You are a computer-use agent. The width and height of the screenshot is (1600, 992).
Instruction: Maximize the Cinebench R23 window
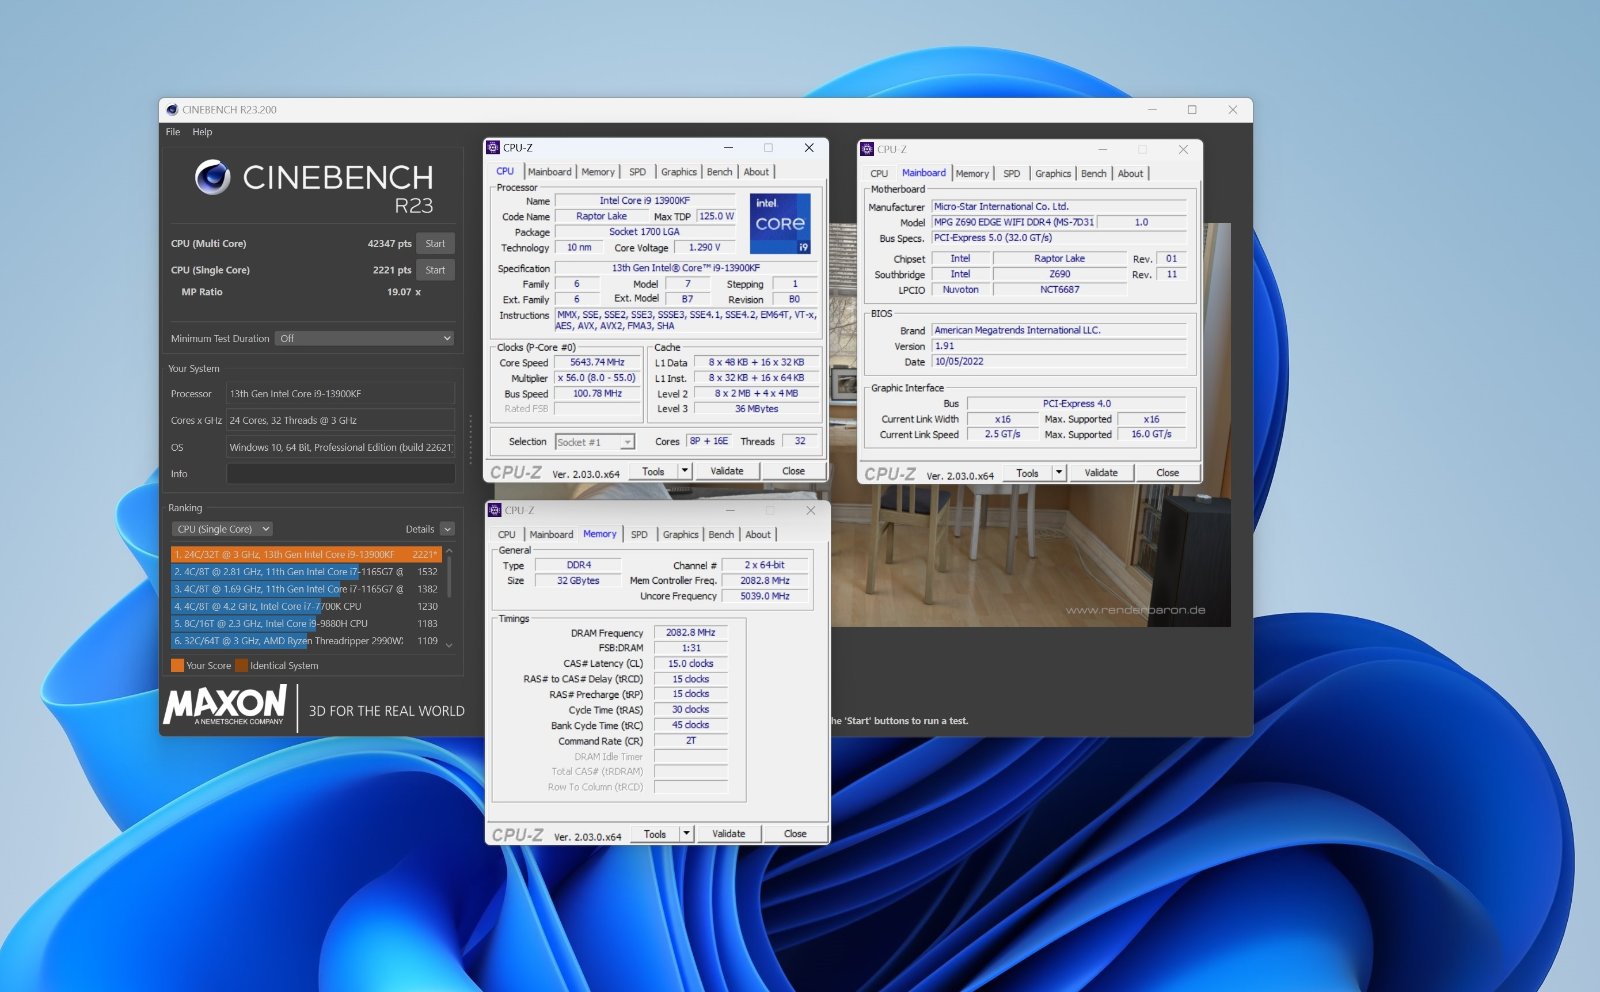(x=1192, y=110)
